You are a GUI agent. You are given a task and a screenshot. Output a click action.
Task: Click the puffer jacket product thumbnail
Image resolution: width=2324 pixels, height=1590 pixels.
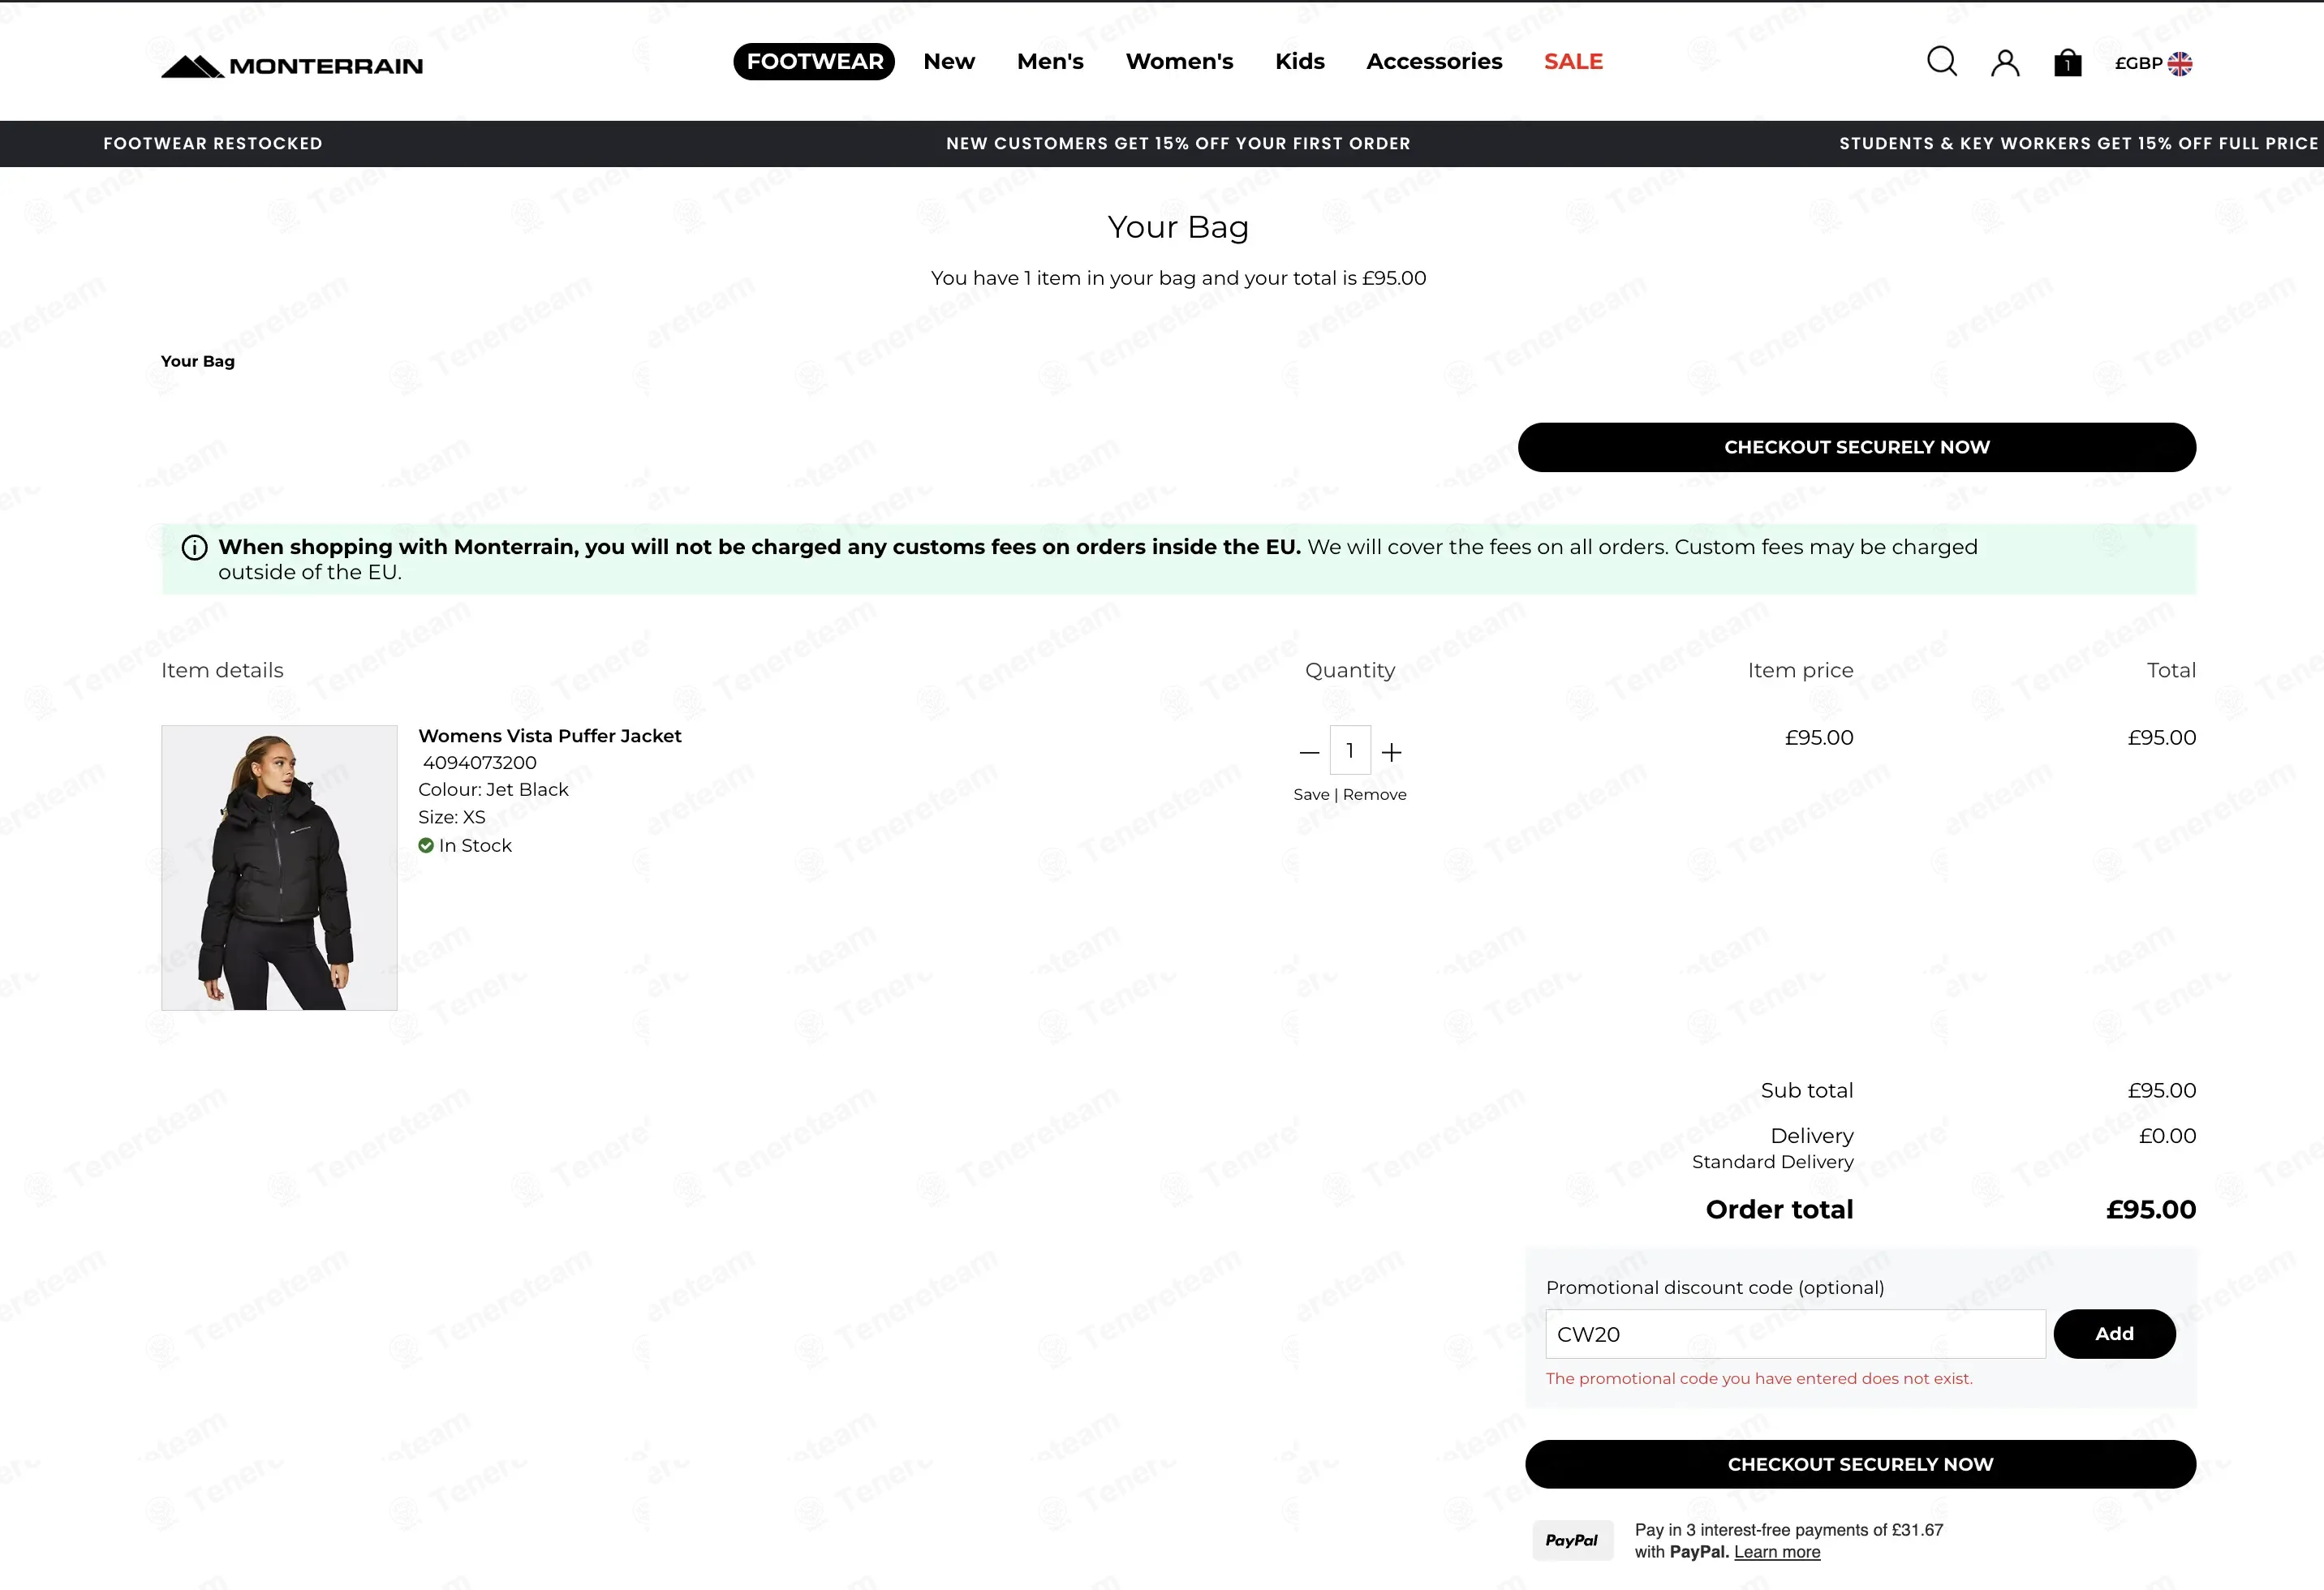279,868
